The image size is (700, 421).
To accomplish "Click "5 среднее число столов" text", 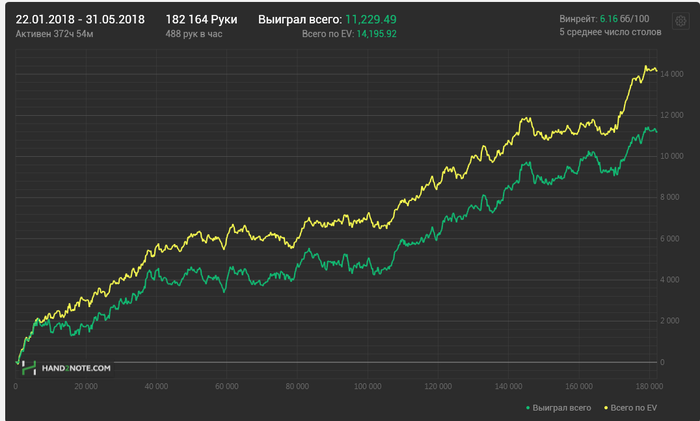I will pyautogui.click(x=610, y=32).
